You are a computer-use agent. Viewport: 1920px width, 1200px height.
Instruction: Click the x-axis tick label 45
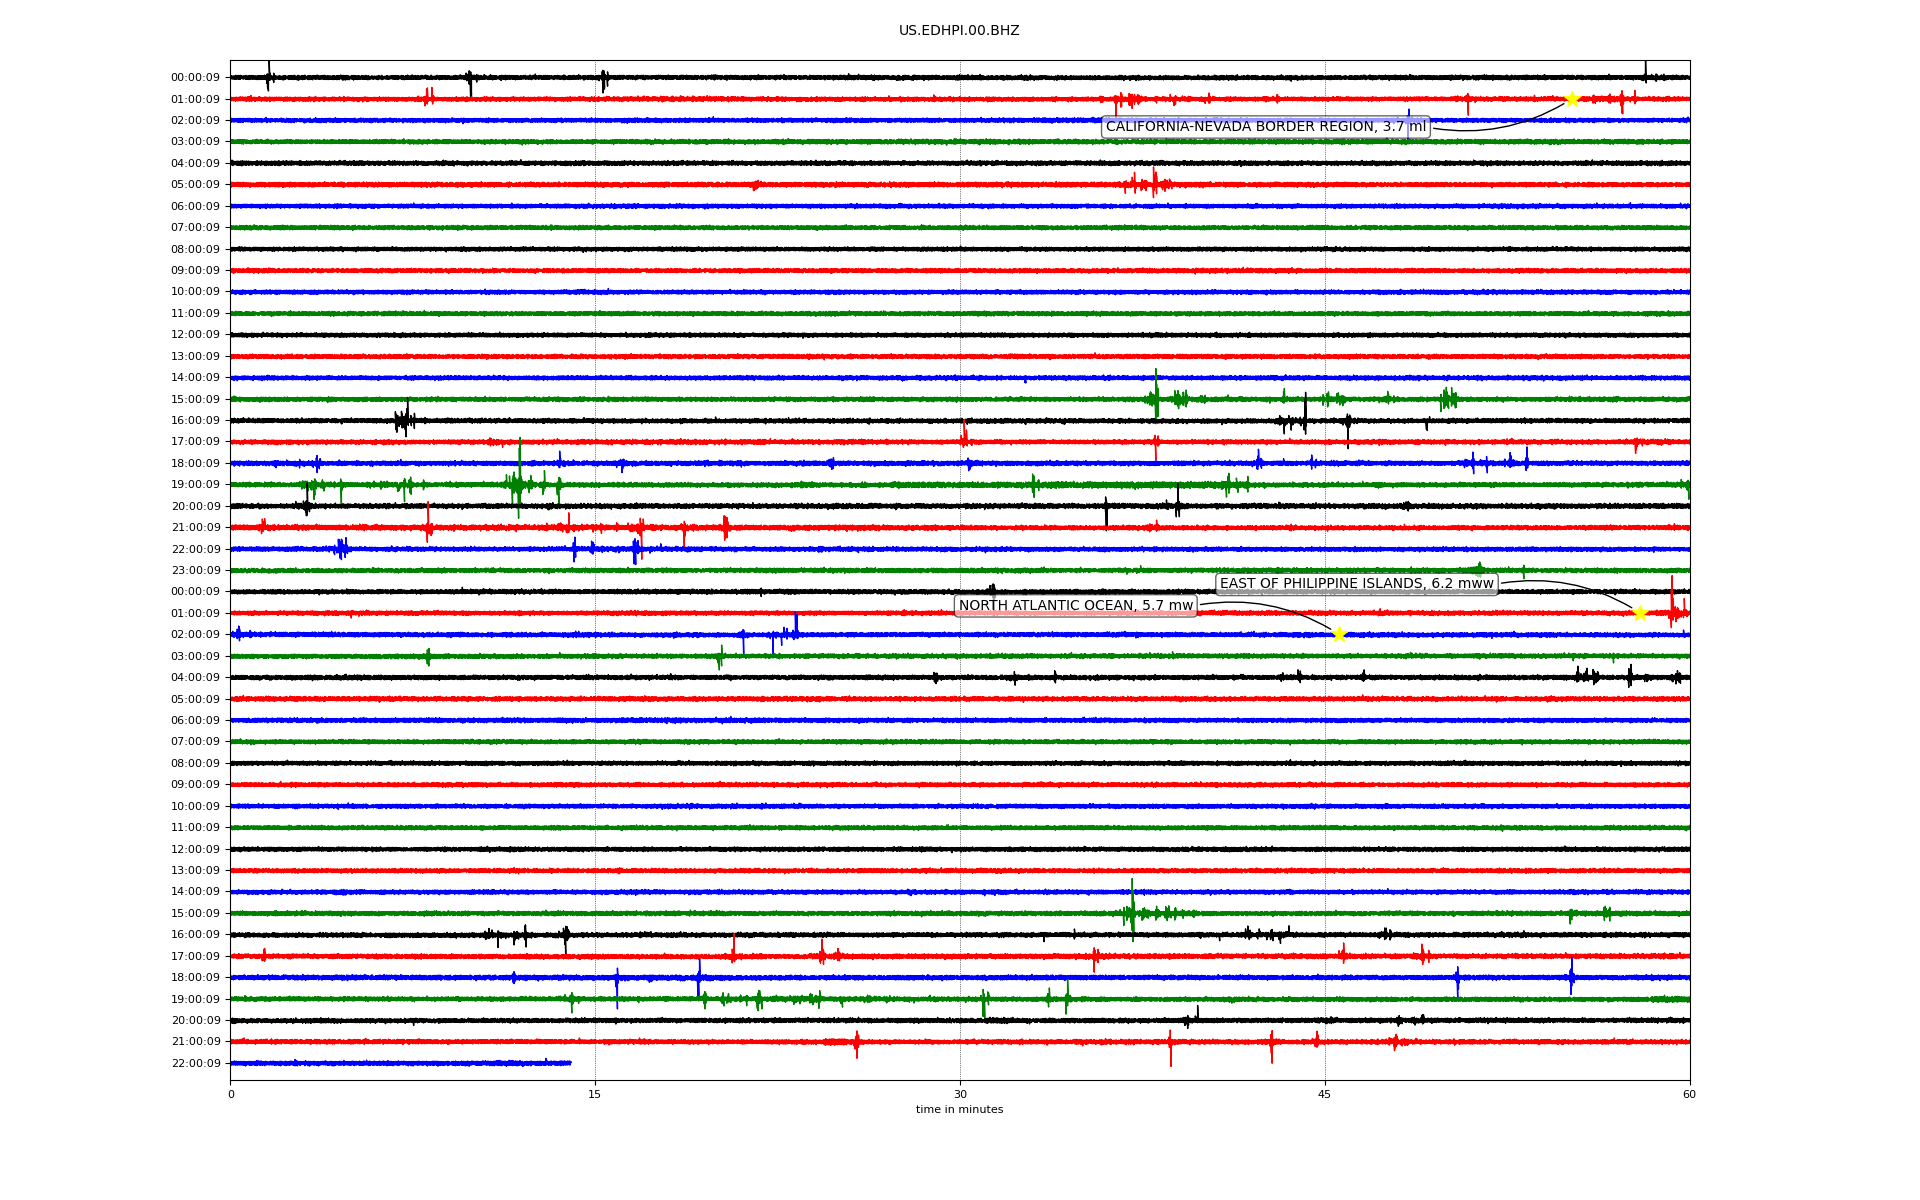point(1325,1094)
